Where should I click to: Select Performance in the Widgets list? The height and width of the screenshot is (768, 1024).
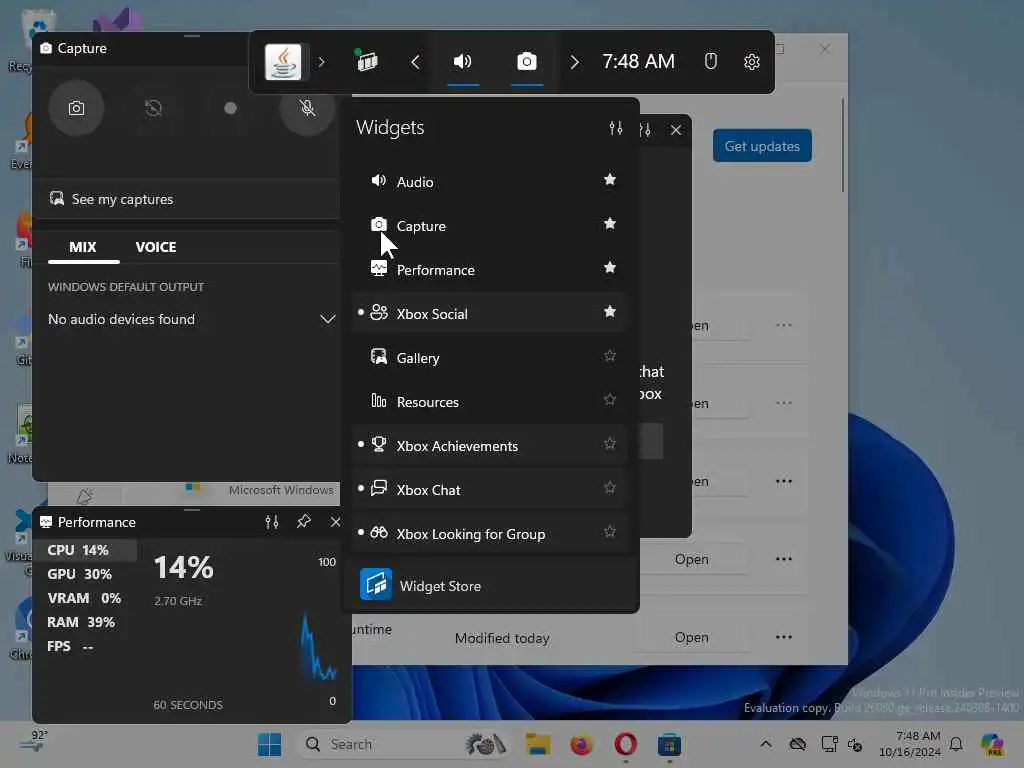(x=489, y=270)
